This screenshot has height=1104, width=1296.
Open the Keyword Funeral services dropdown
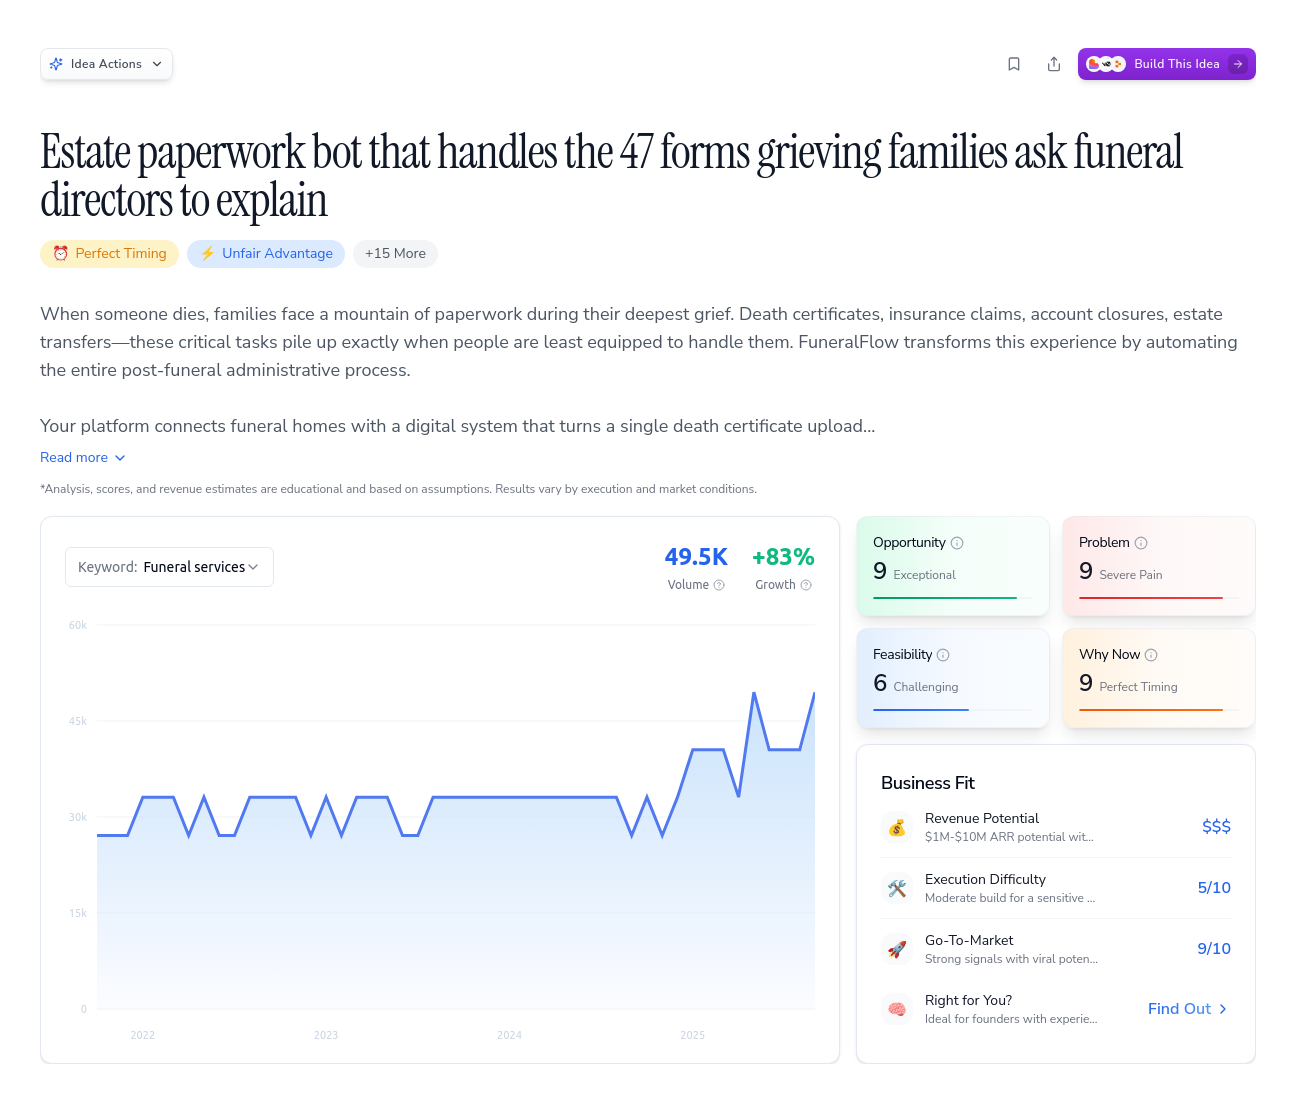coord(169,567)
